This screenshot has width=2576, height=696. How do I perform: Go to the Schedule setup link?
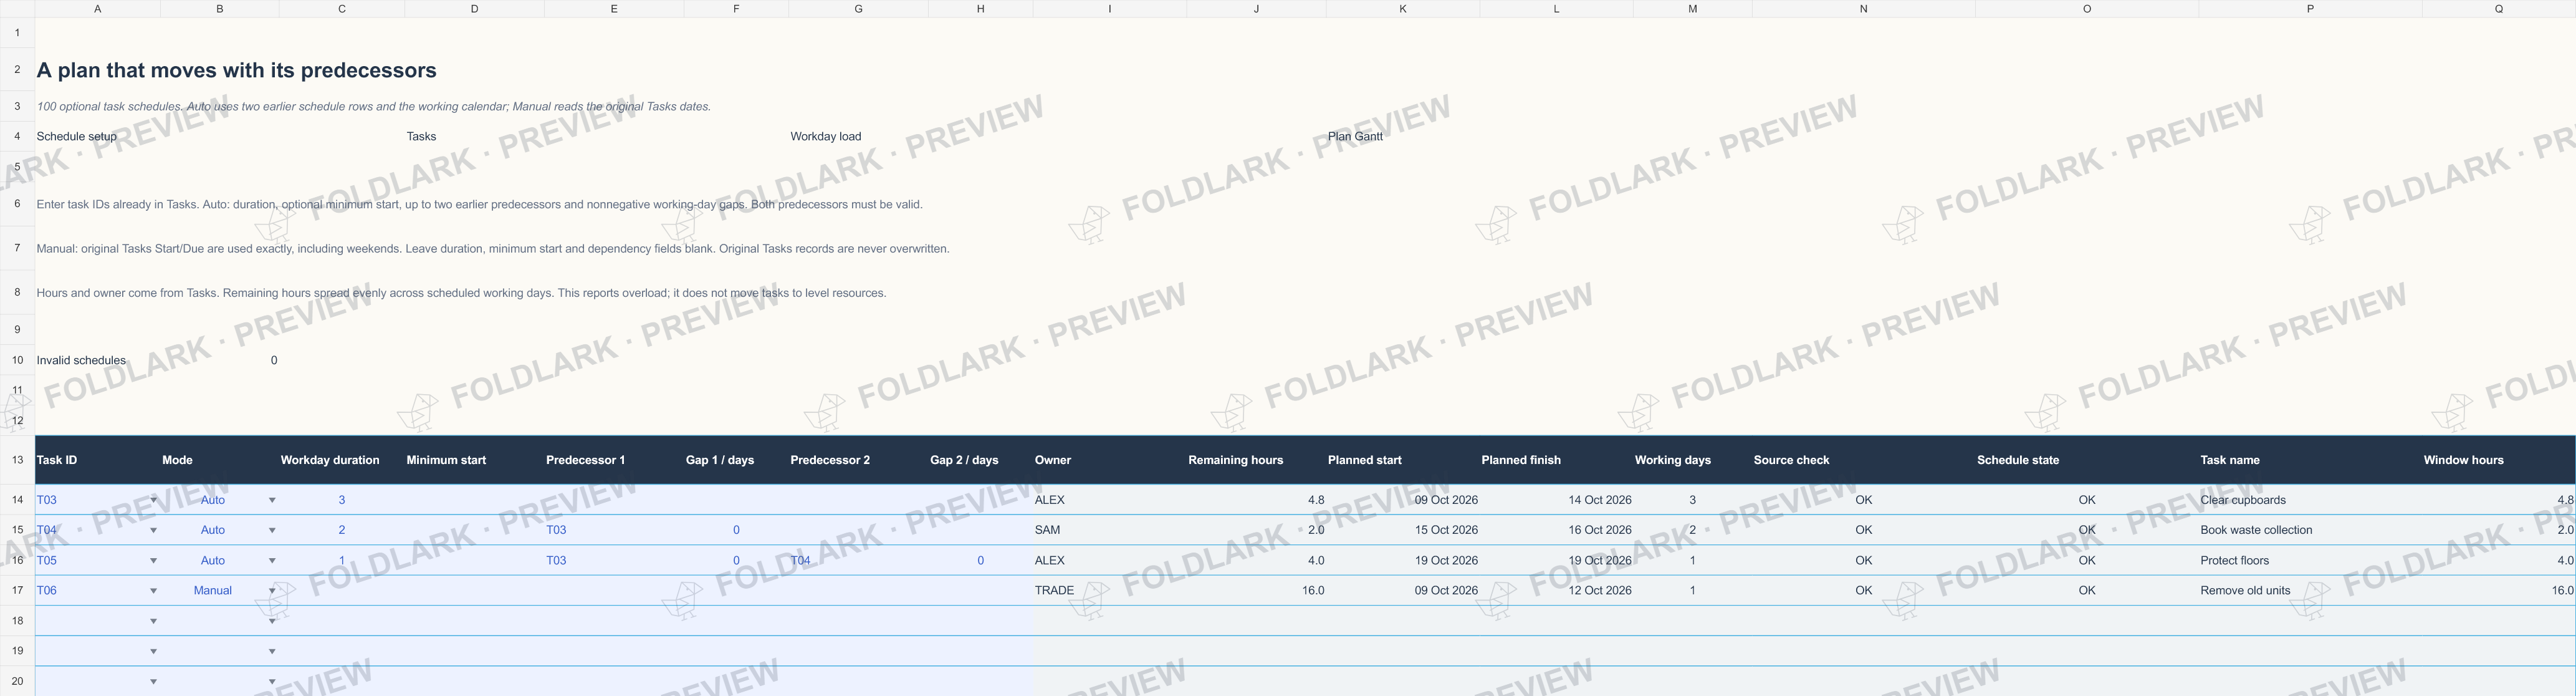(77, 136)
